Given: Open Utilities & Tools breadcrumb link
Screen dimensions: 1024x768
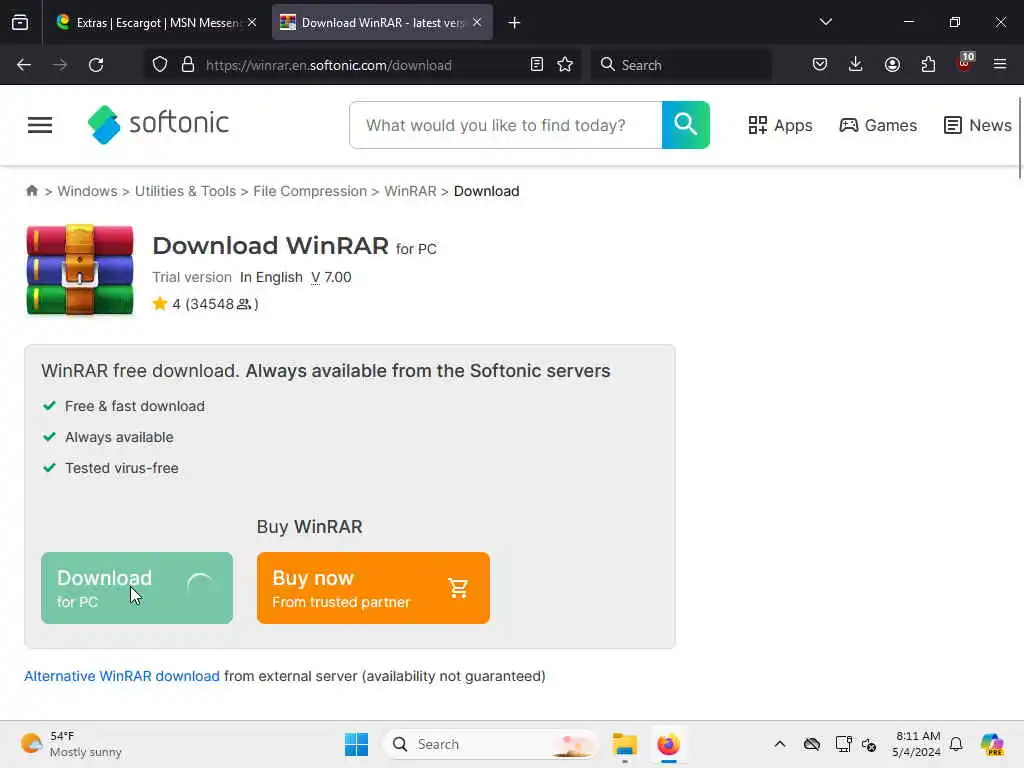Looking at the screenshot, I should click(185, 191).
